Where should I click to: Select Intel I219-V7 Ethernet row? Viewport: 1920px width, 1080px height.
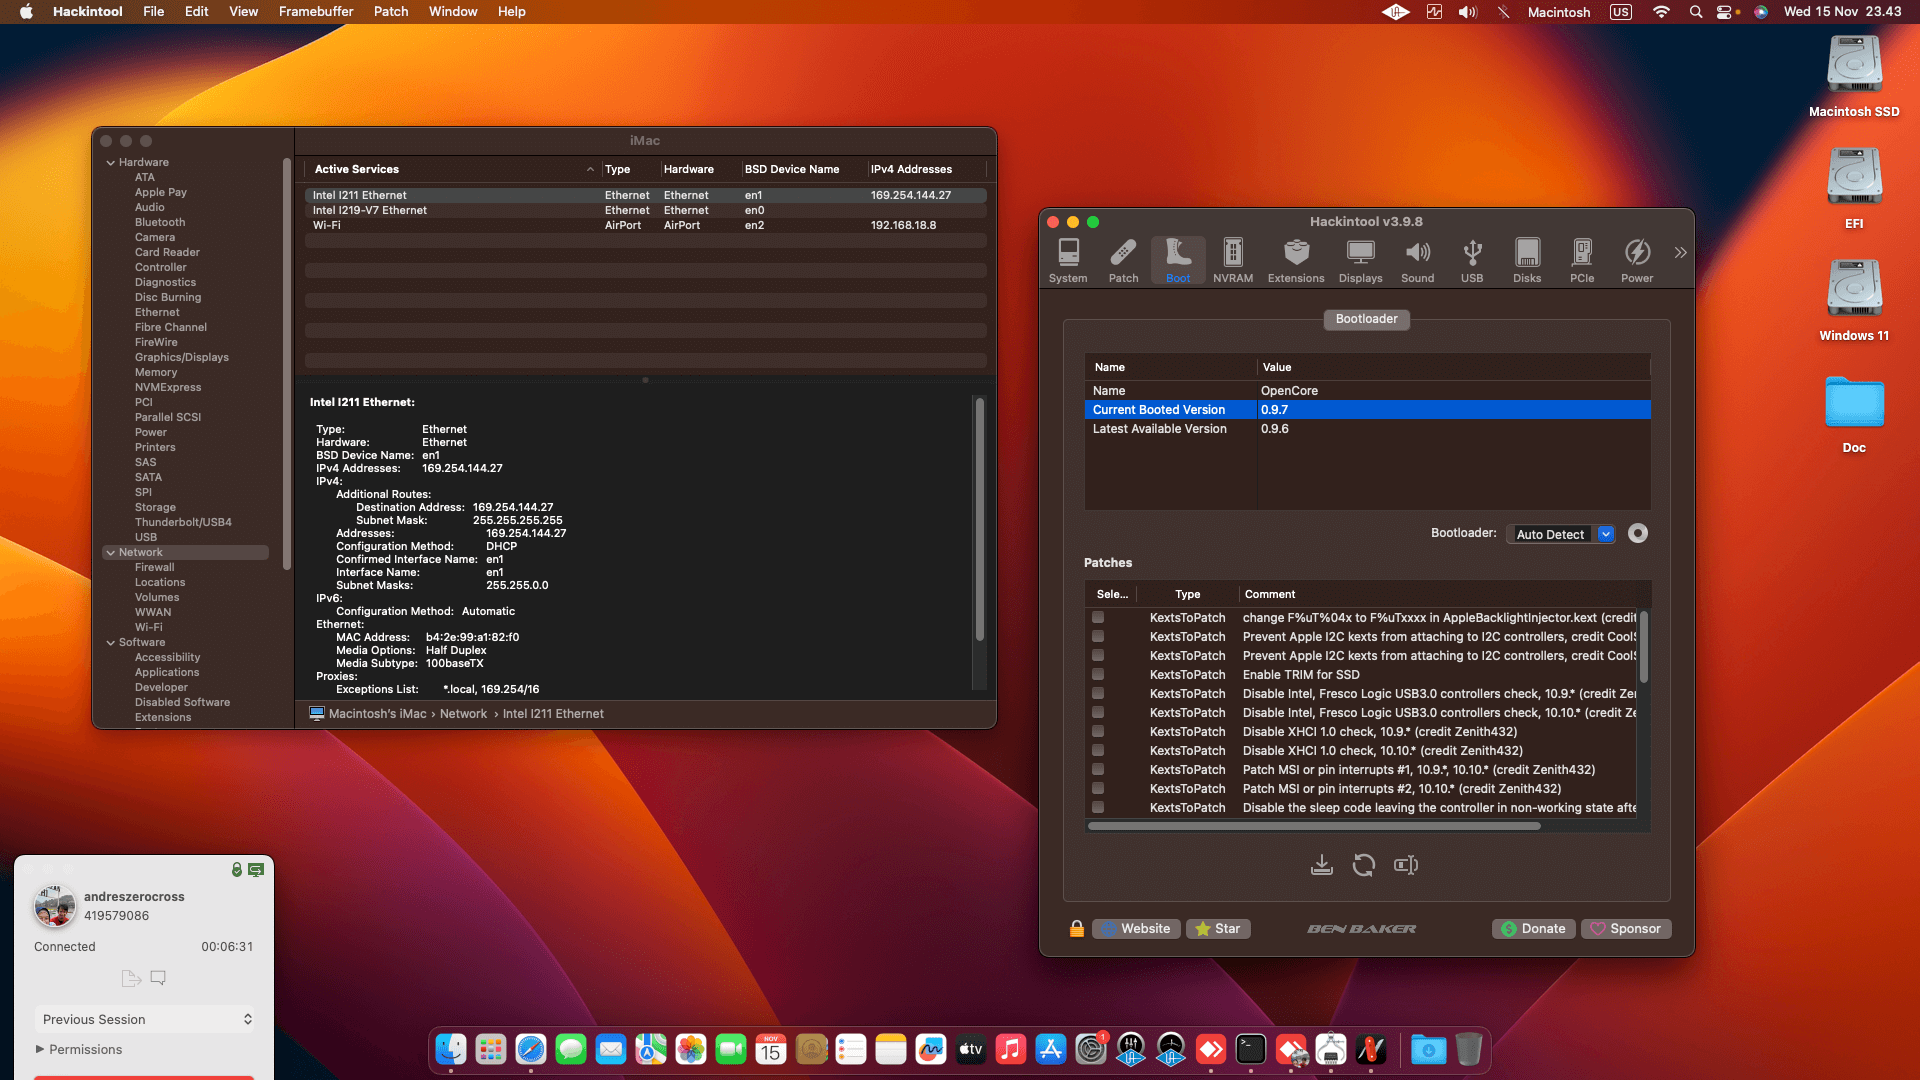pos(645,210)
